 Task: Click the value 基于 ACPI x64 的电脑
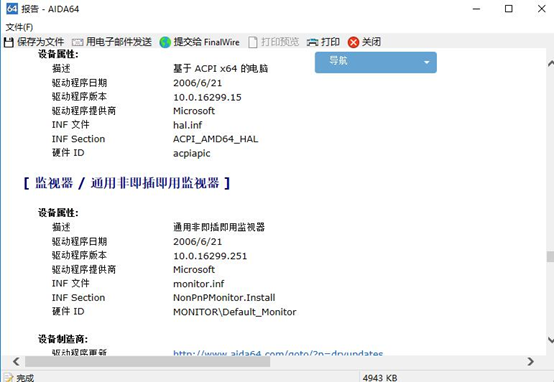pyautogui.click(x=220, y=69)
